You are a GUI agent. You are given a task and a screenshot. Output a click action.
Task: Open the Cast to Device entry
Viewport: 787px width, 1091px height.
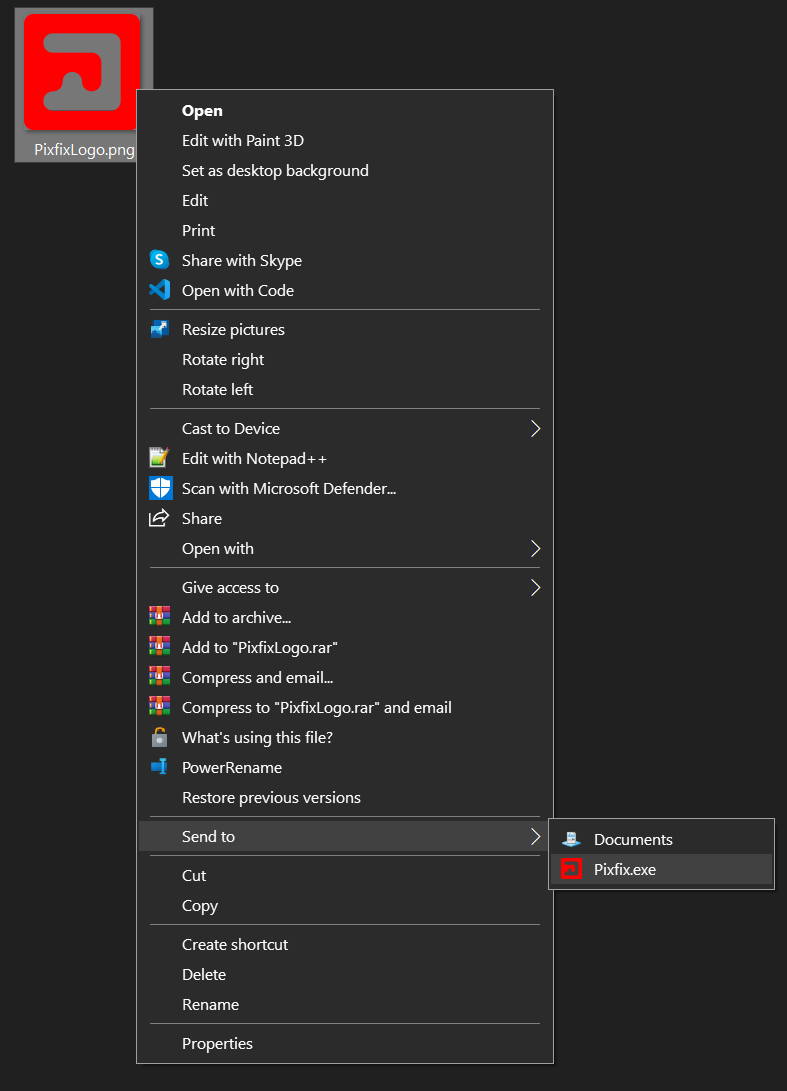(x=345, y=429)
